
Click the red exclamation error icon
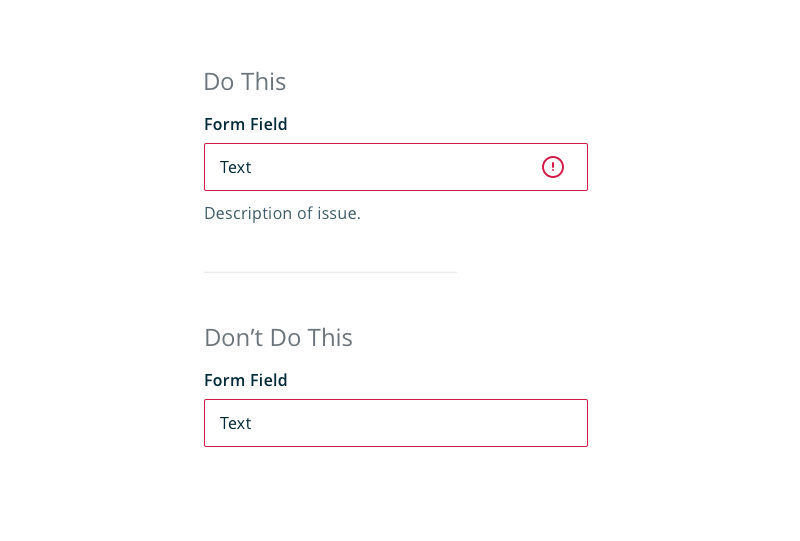(553, 167)
